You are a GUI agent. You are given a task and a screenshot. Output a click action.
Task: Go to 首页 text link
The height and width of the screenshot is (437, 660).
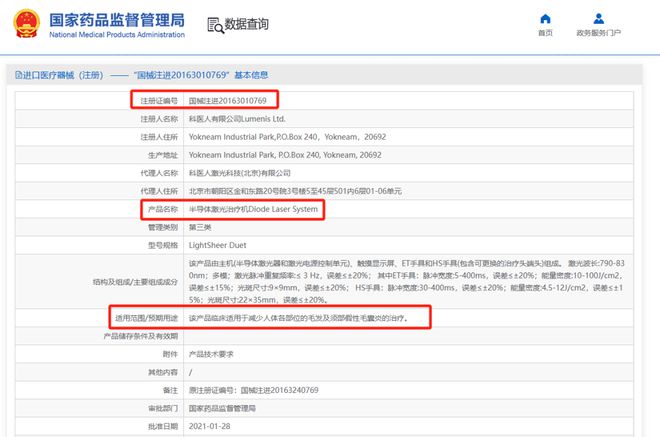tap(544, 33)
